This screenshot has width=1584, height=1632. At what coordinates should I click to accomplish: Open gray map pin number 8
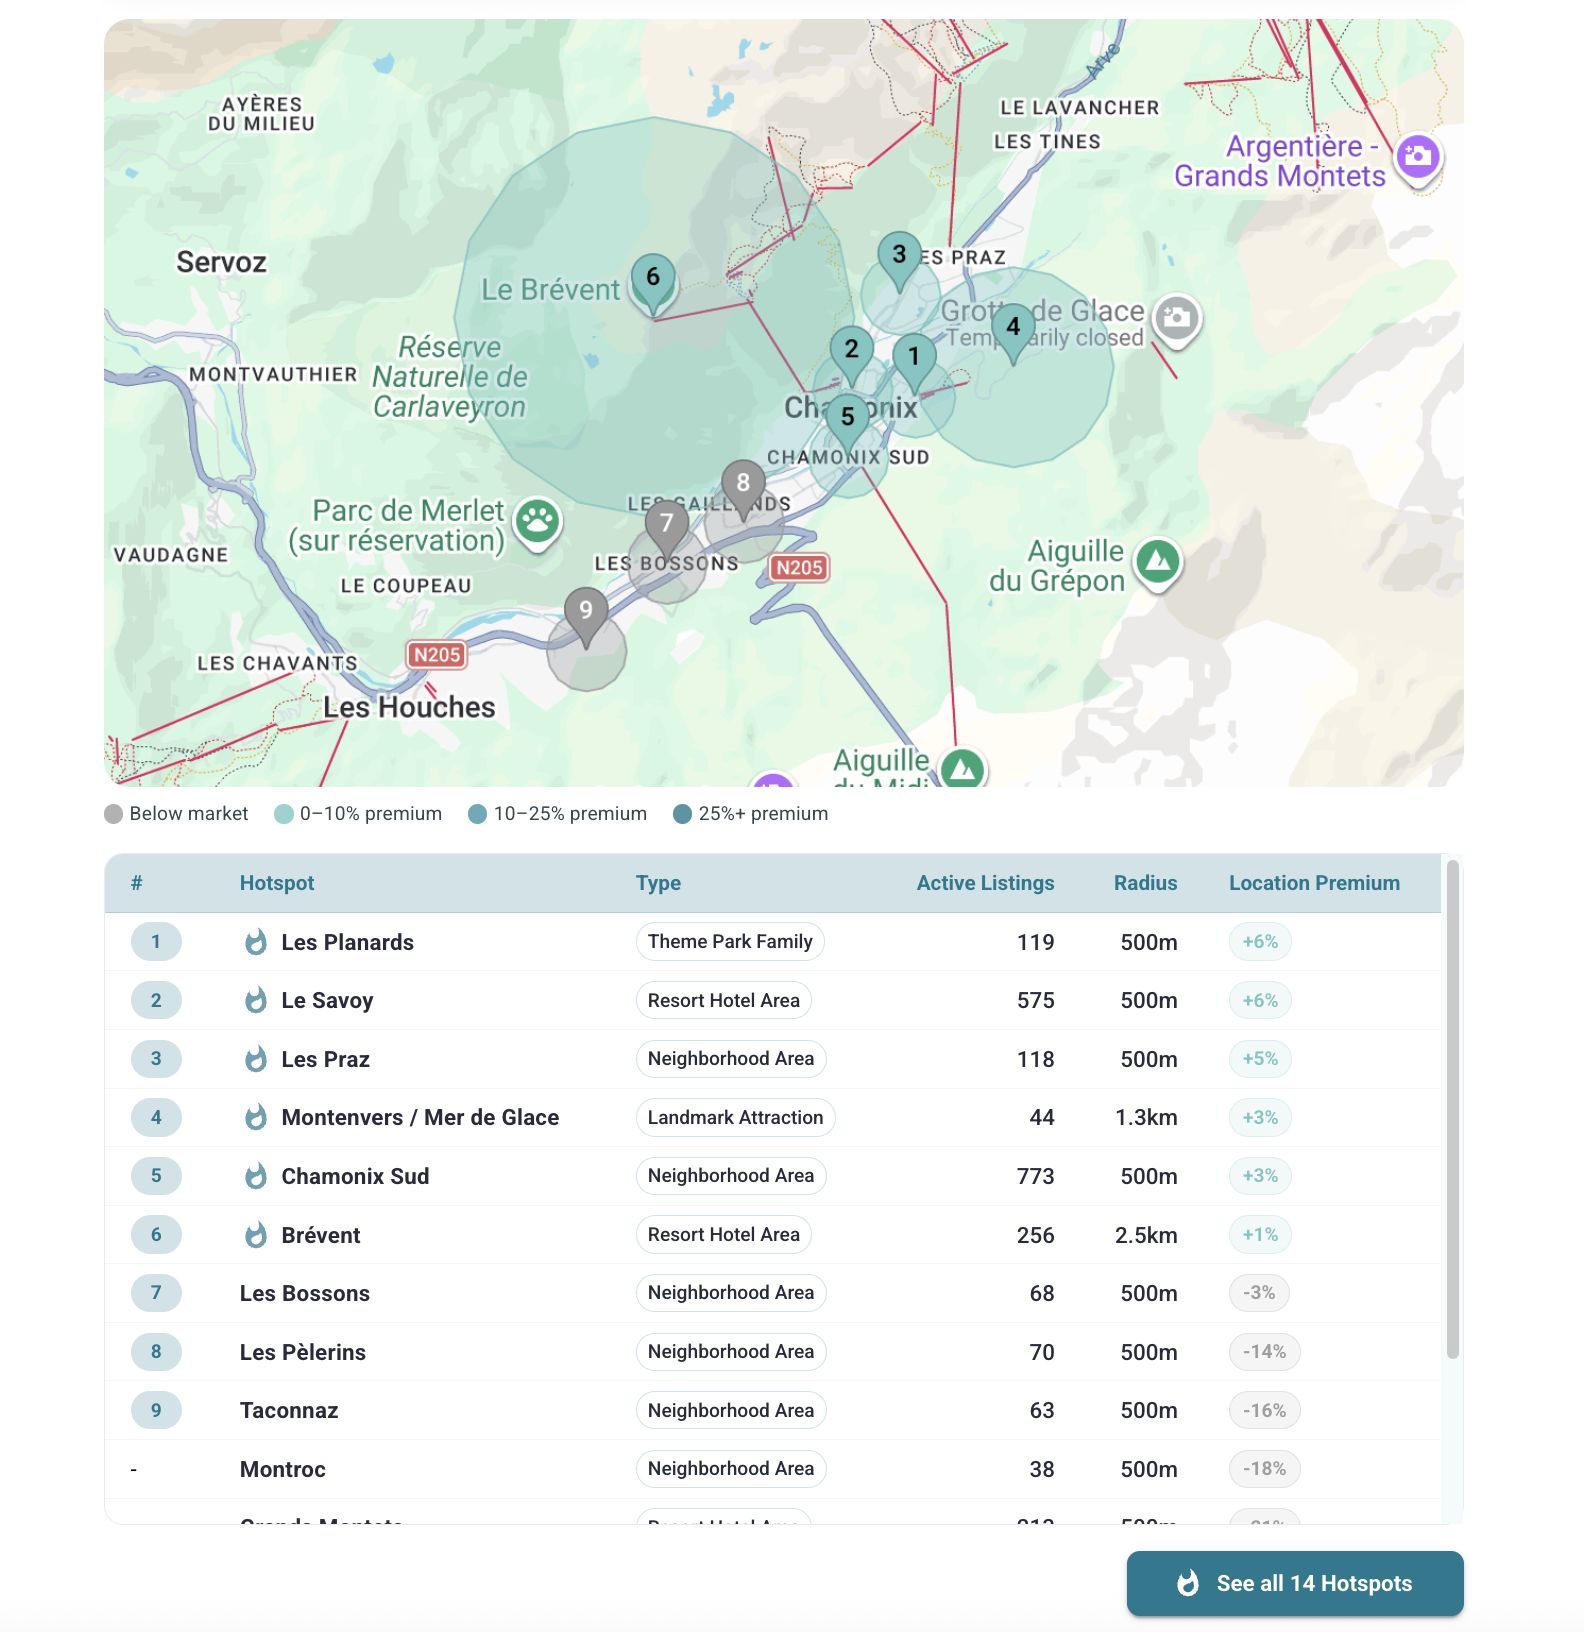tap(743, 489)
